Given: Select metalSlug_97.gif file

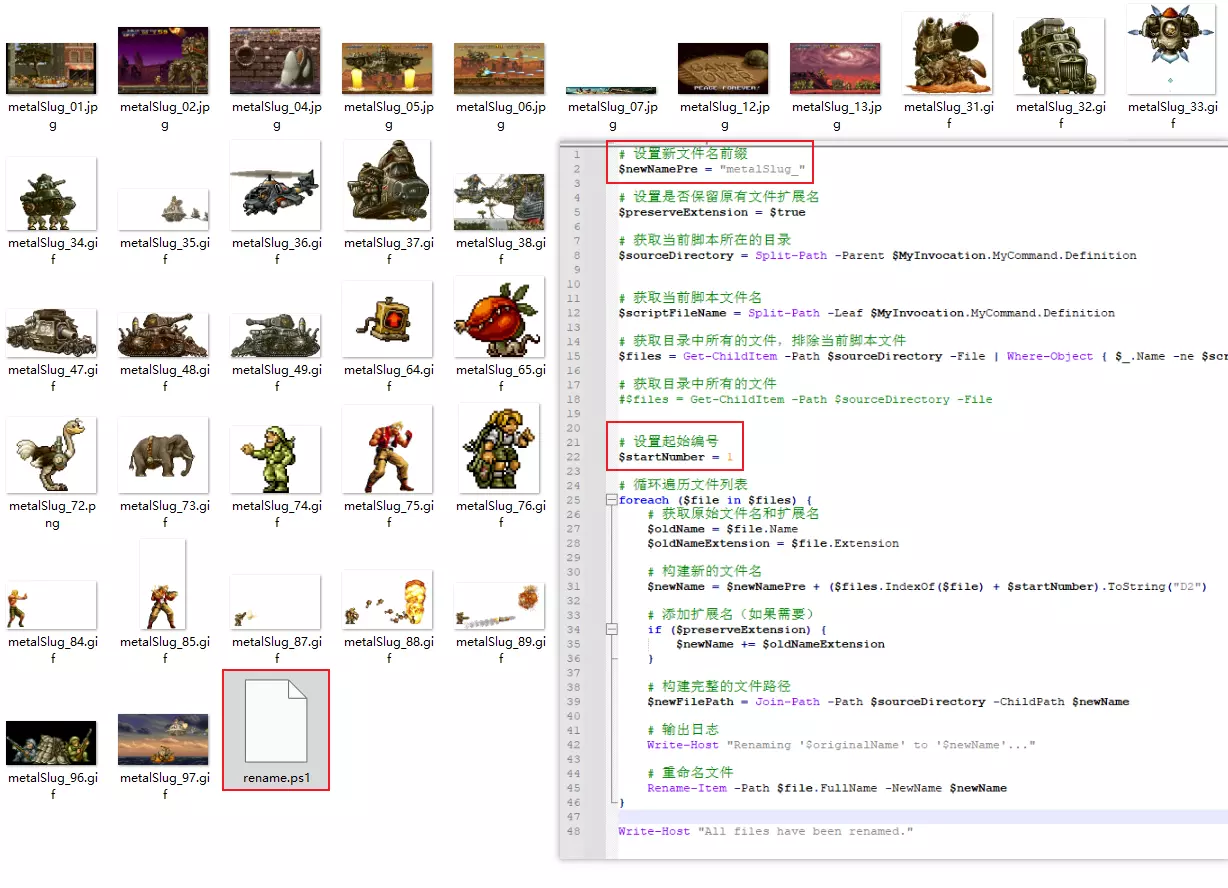Looking at the screenshot, I should [163, 739].
